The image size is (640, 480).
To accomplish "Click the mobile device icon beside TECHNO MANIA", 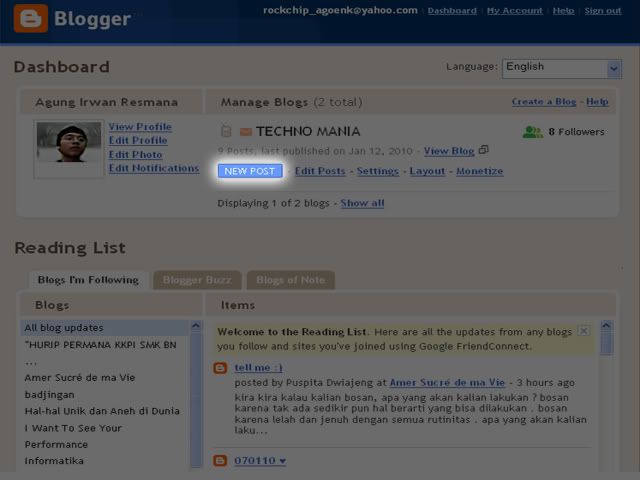I will (x=226, y=131).
